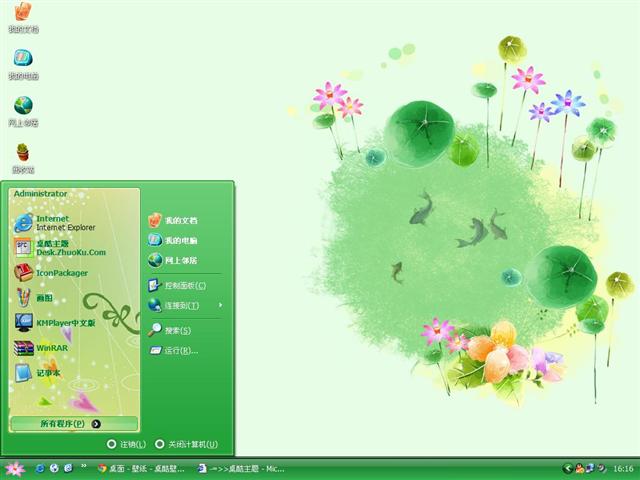Select the 我的电脑 desktop icon
Viewport: 640px width, 480px height.
click(x=23, y=64)
